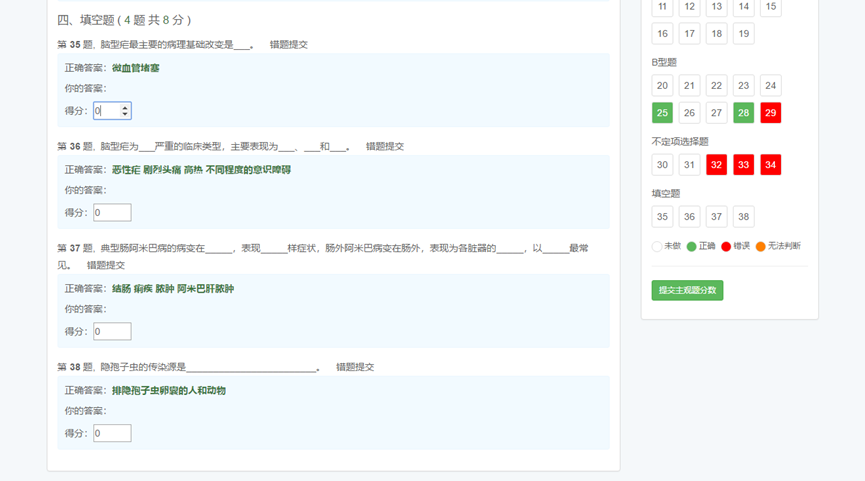This screenshot has height=481, width=865.
Task: Open 错题提交 link for question 36
Action: (384, 147)
